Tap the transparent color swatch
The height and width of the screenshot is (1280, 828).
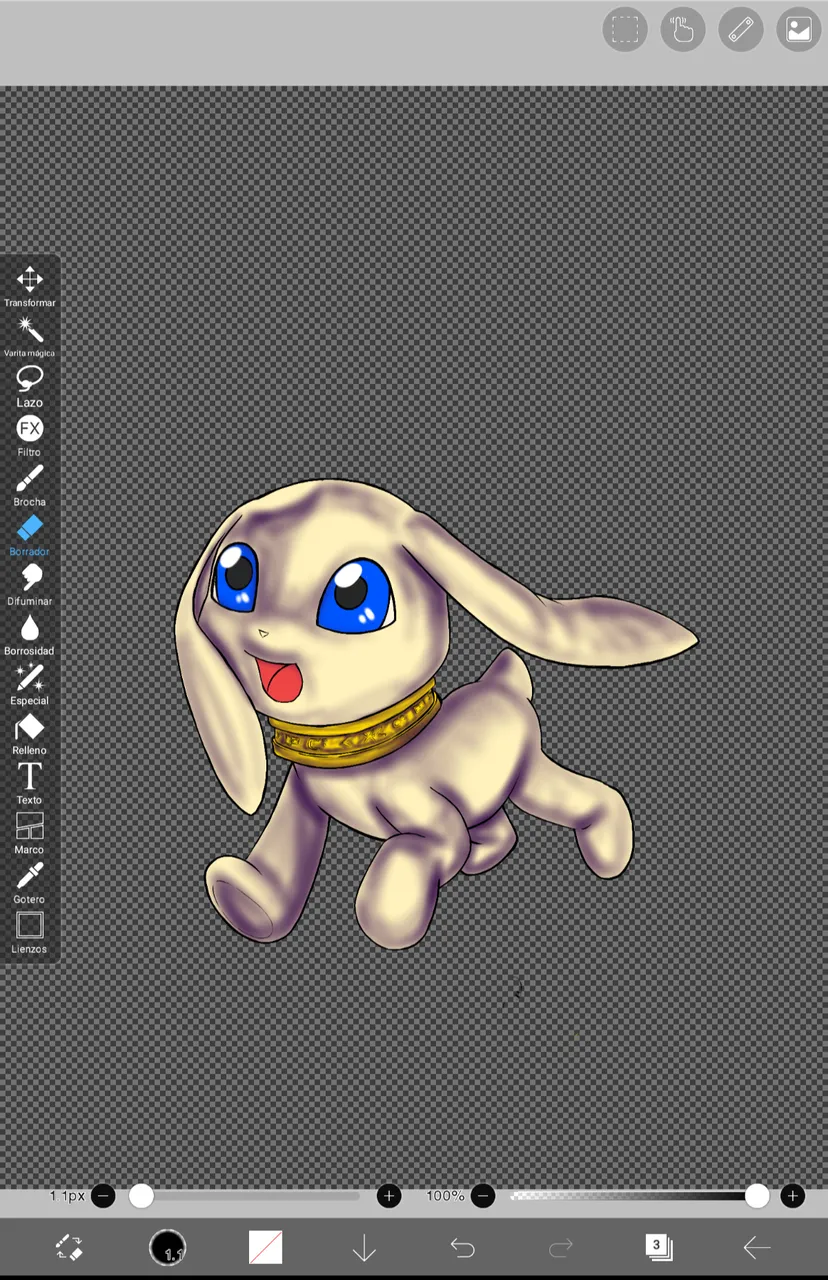pyautogui.click(x=266, y=1247)
